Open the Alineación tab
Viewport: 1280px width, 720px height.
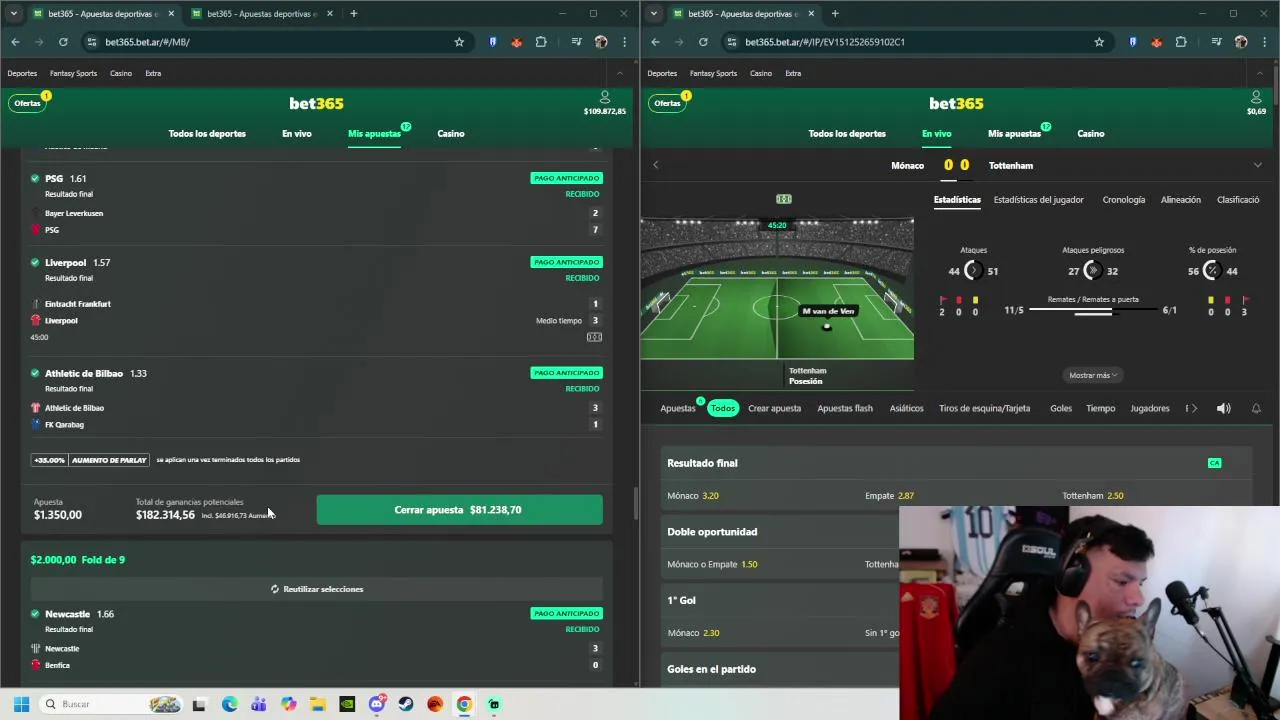point(1181,200)
